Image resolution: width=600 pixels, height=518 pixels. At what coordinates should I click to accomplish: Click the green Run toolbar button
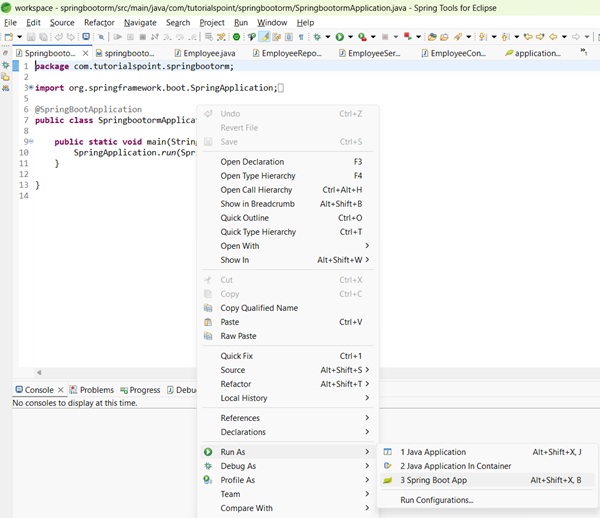[x=339, y=37]
